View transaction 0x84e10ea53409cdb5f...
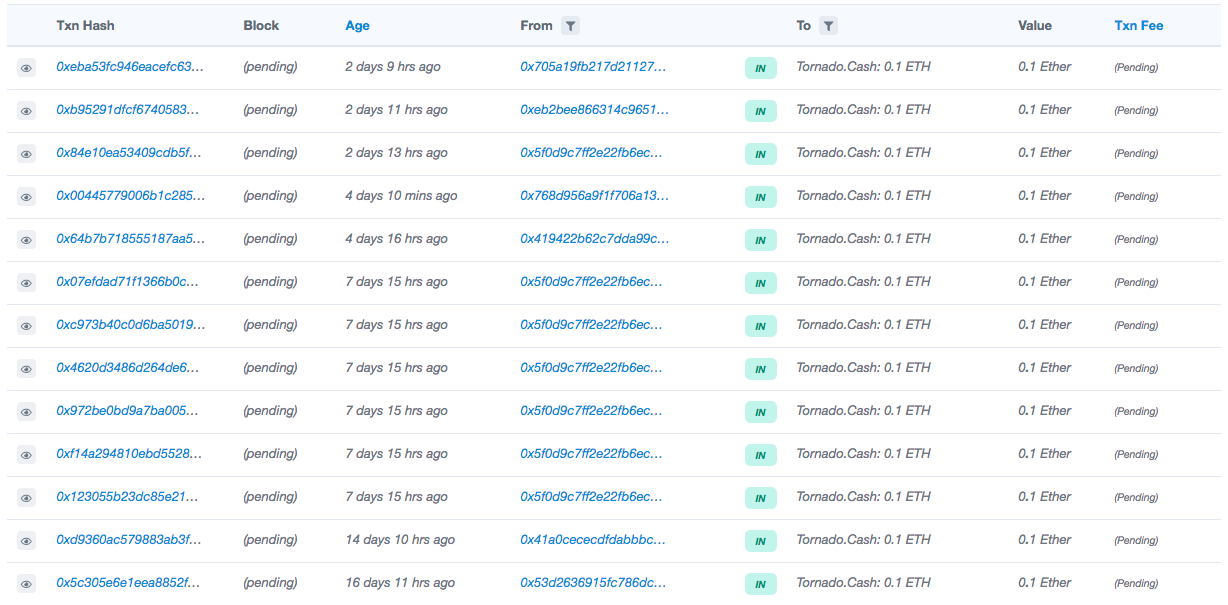This screenshot has height=605, width=1228. tap(130, 153)
